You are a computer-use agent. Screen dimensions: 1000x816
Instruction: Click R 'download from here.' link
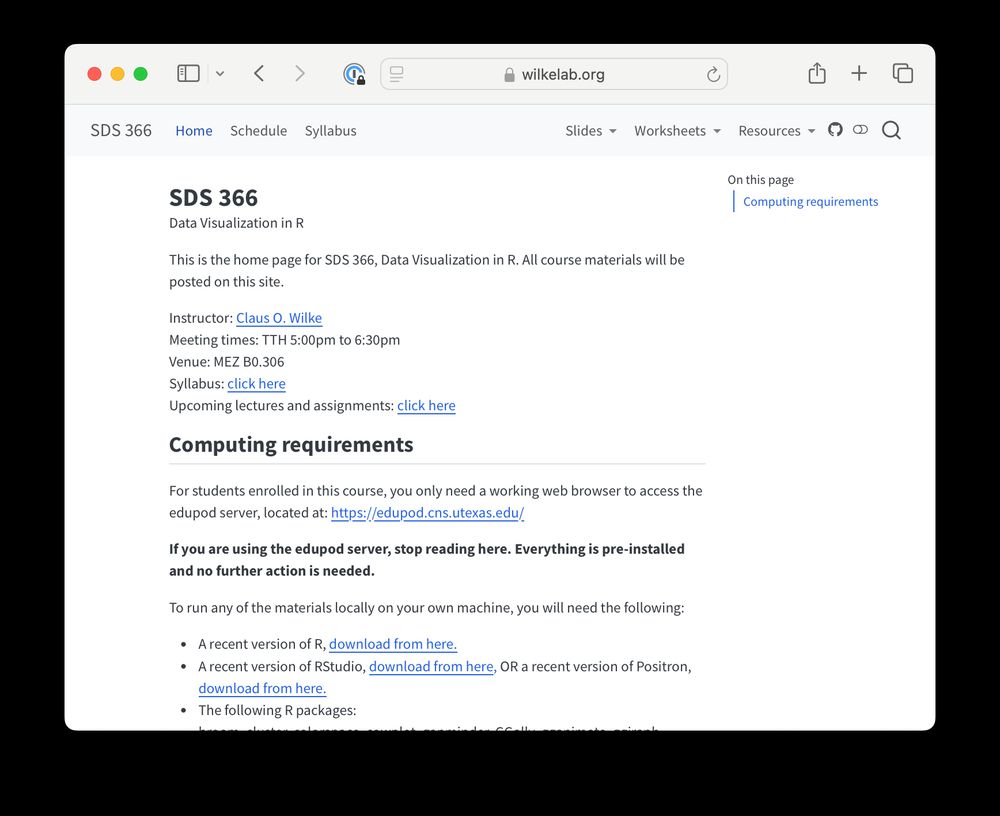[x=393, y=644]
